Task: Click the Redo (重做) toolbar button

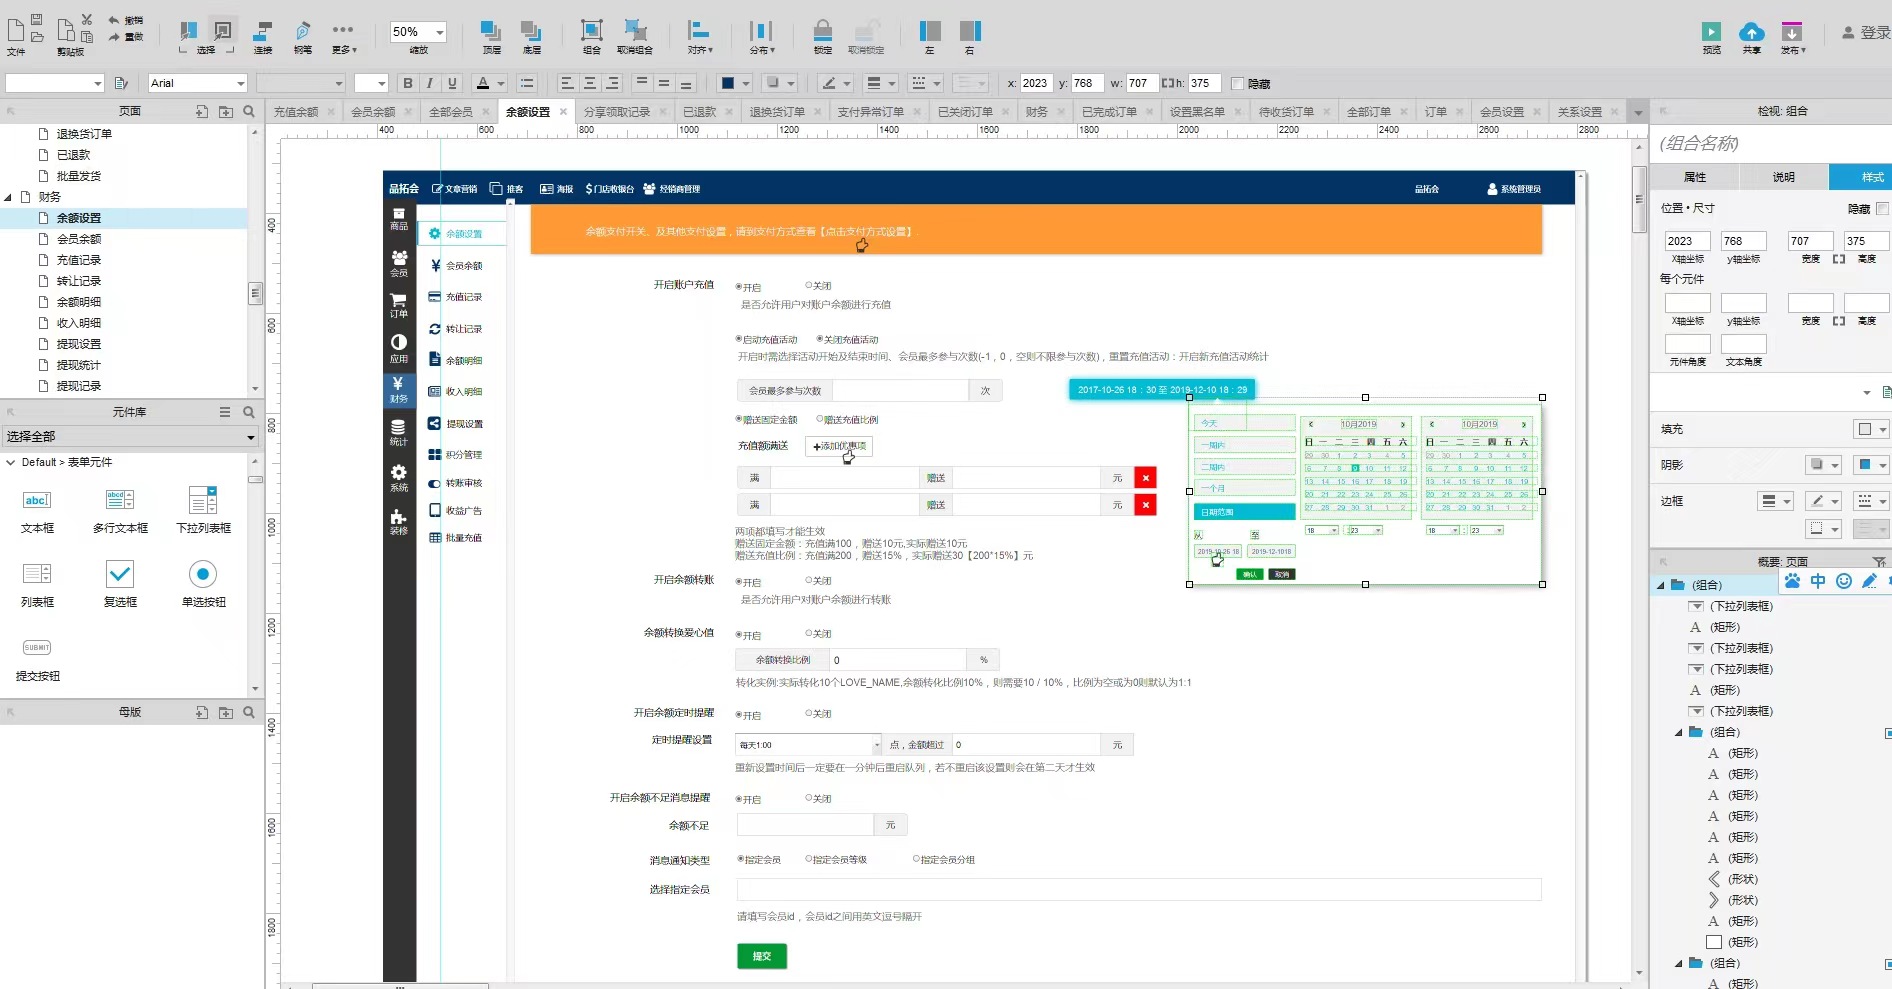Action: pyautogui.click(x=125, y=37)
